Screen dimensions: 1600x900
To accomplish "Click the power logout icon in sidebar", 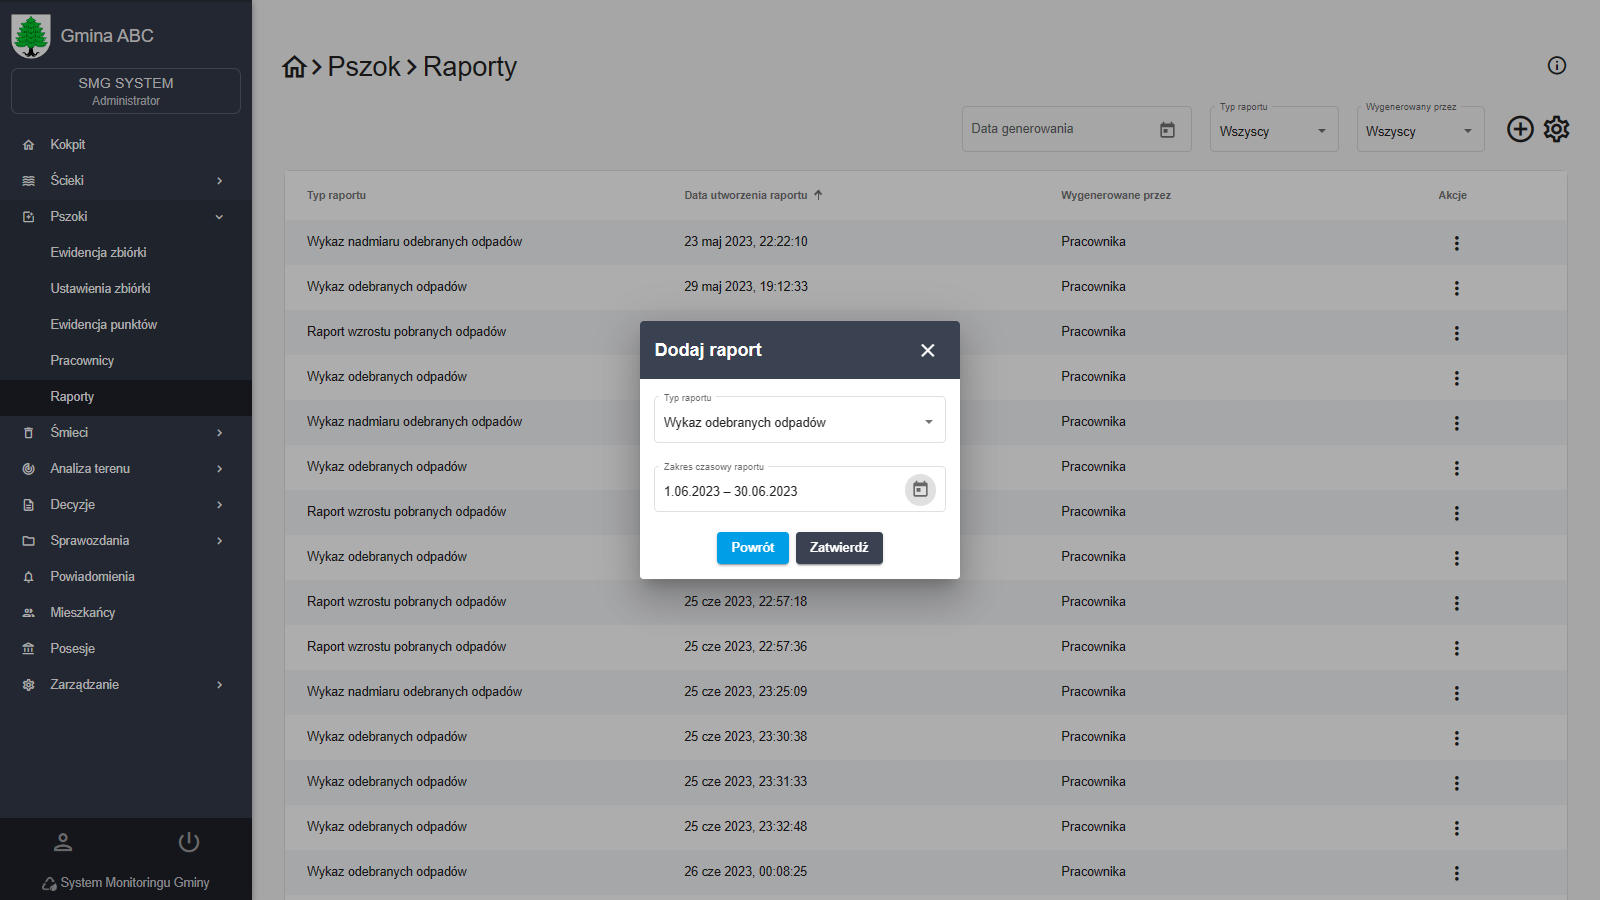I will tap(189, 842).
